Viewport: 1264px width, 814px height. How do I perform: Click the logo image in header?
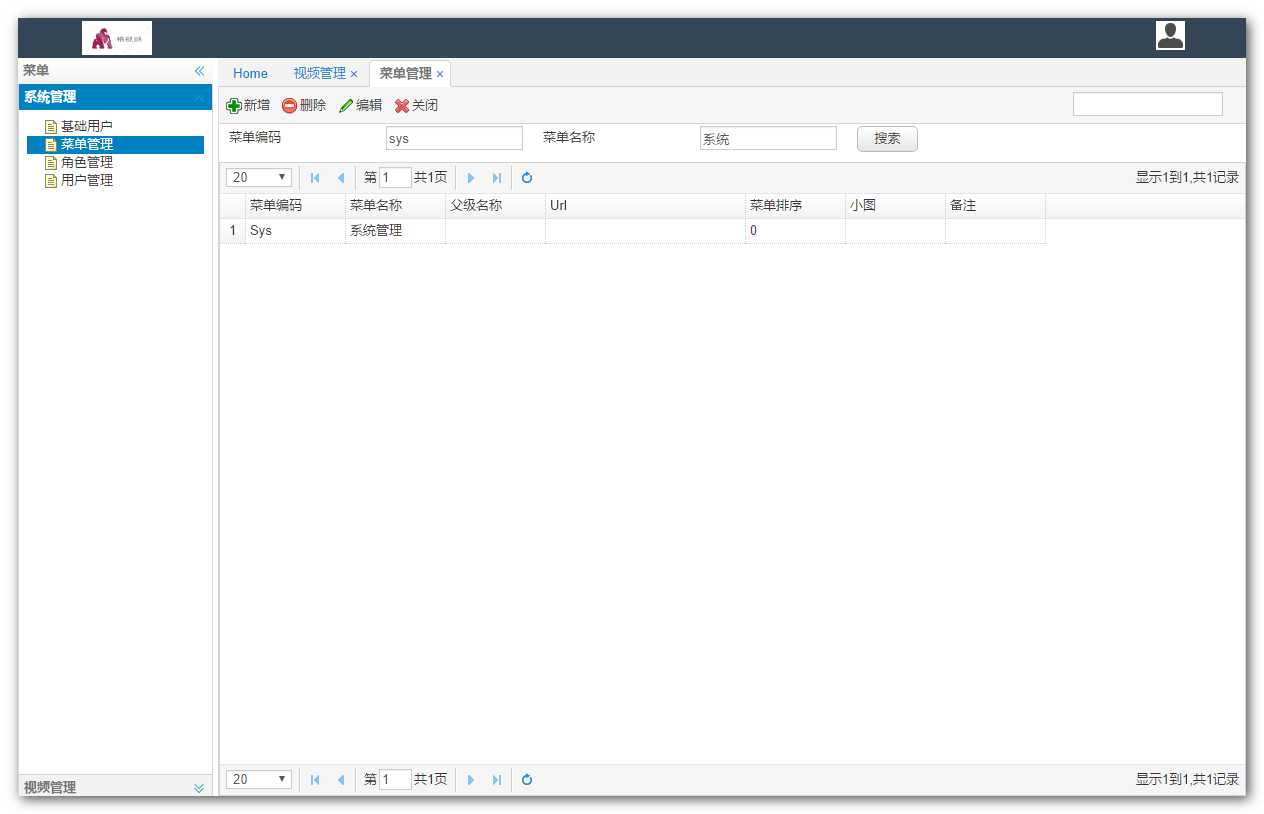tap(117, 38)
